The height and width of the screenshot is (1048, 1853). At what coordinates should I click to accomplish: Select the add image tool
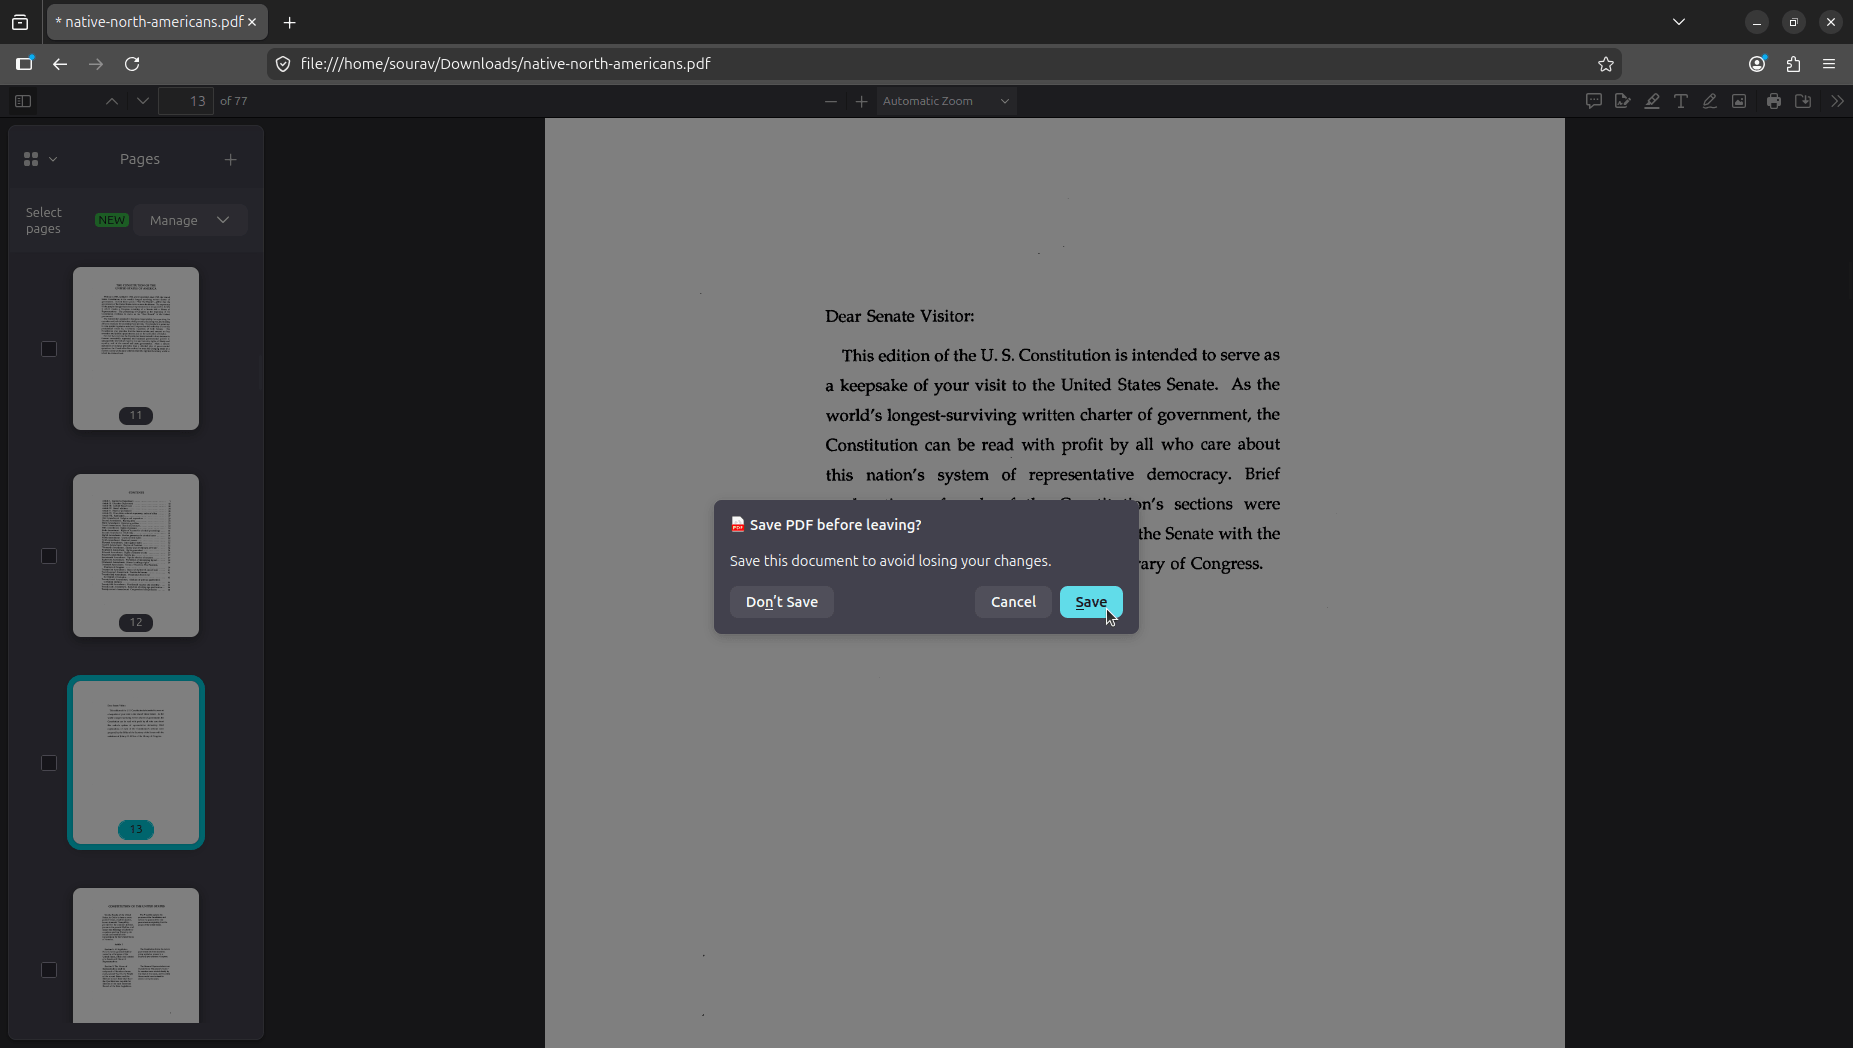tap(1740, 101)
